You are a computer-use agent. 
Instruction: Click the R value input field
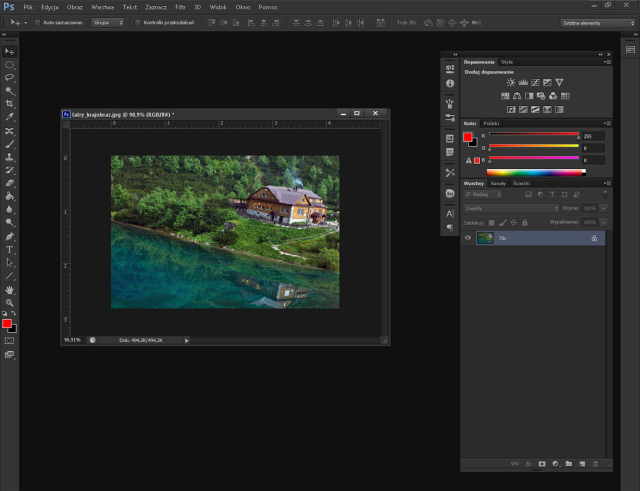[x=593, y=136]
